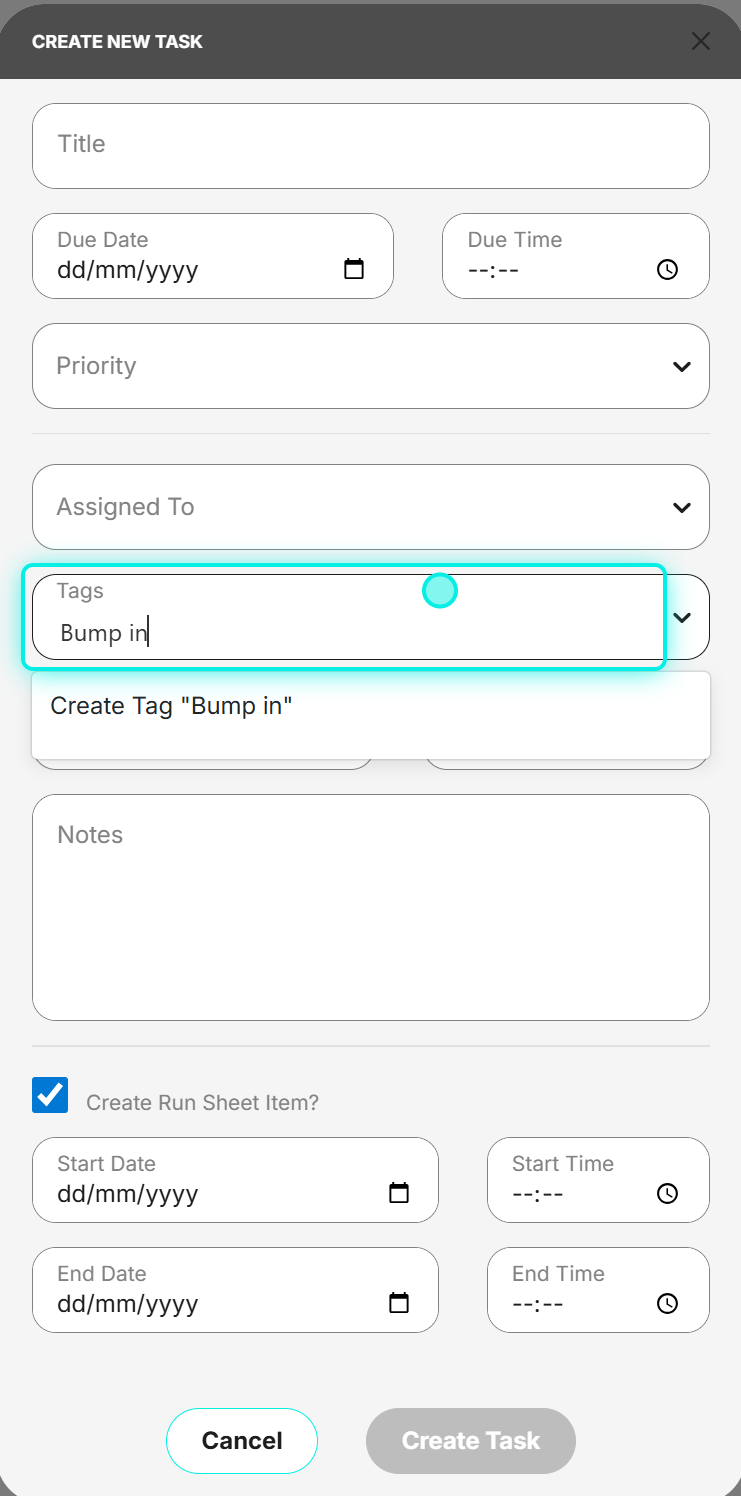741x1496 pixels.
Task: Click the Start Time --:-- field
Action: click(x=598, y=1180)
